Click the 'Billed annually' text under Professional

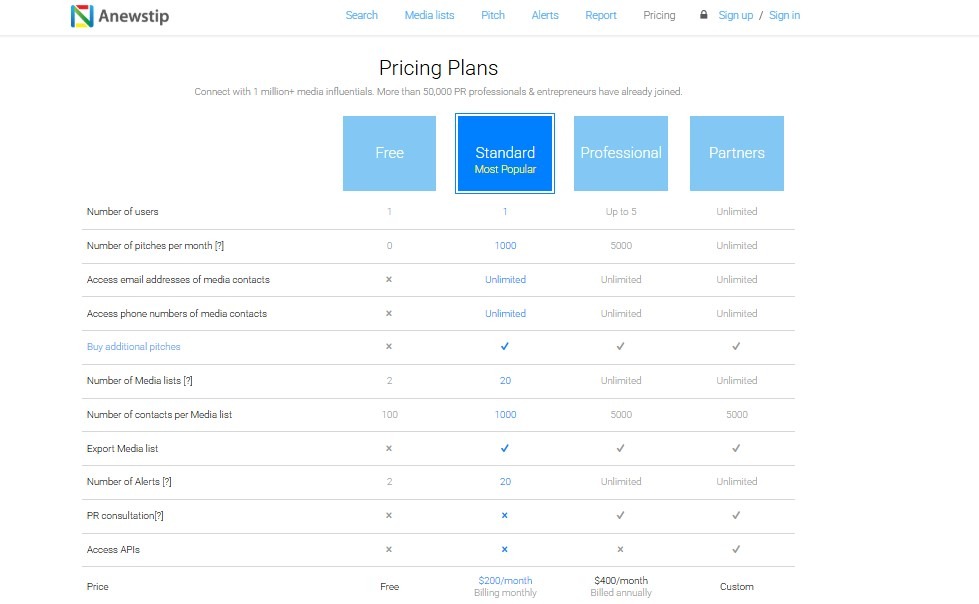coord(621,593)
